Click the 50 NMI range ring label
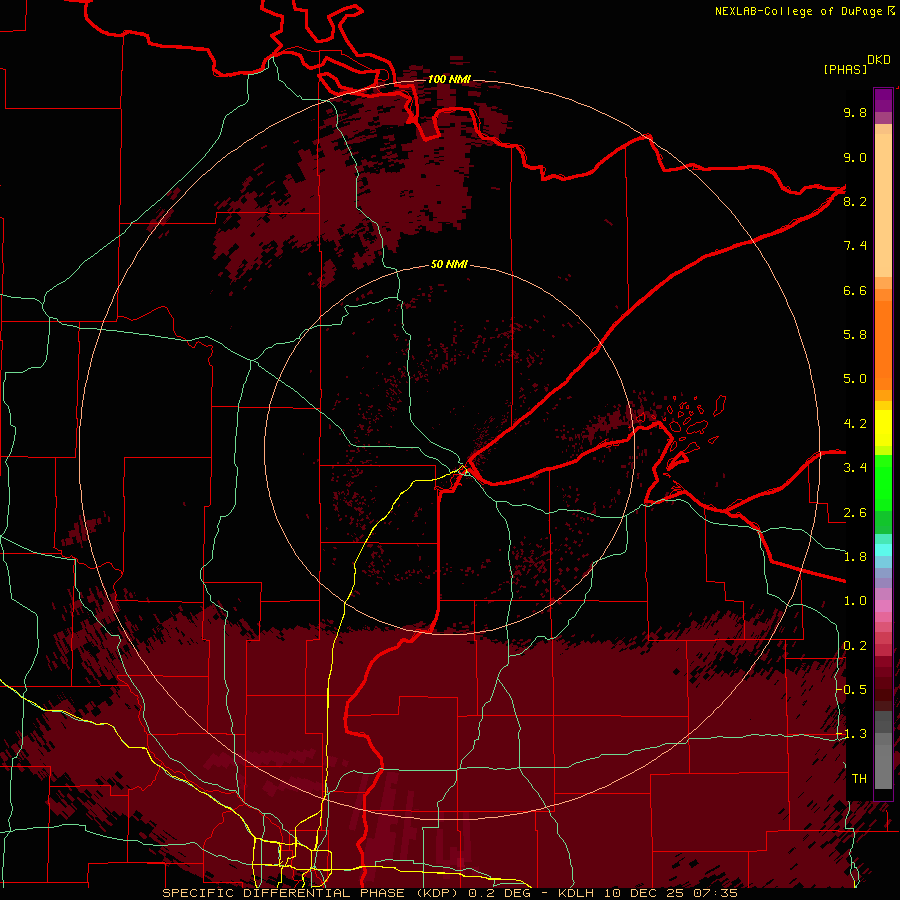 pyautogui.click(x=449, y=264)
